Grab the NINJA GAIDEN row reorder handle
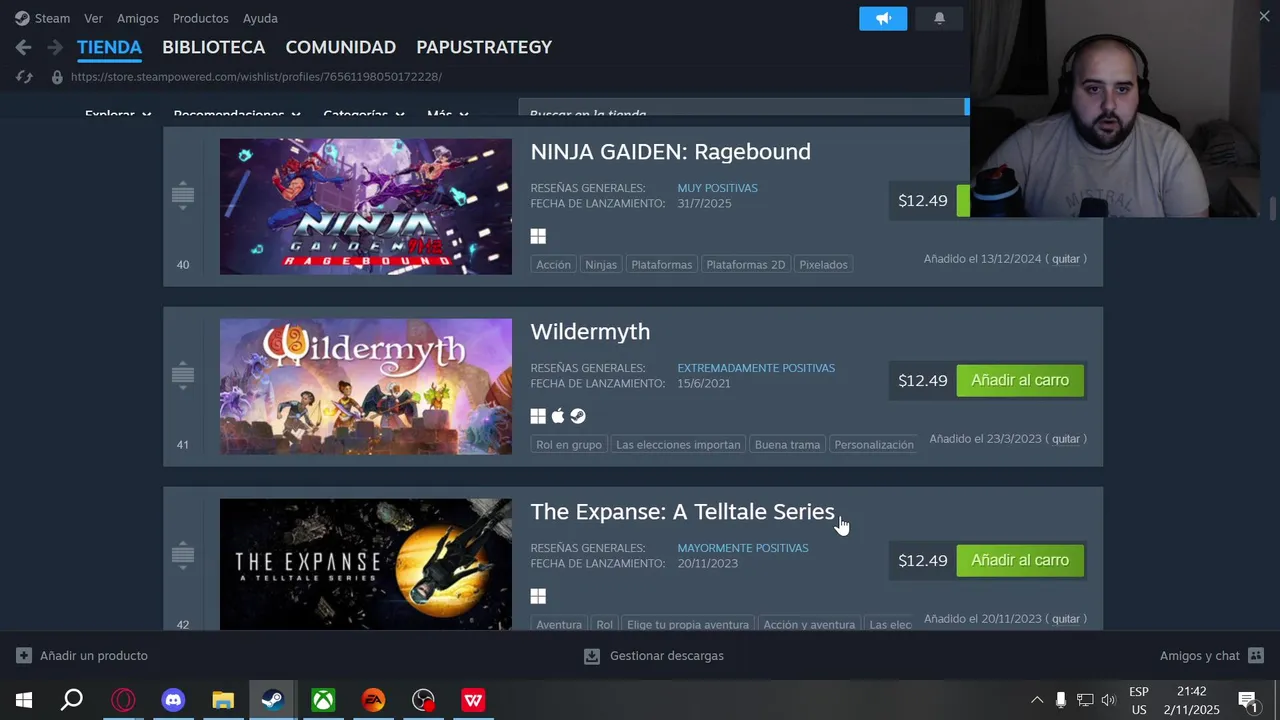 pos(182,195)
